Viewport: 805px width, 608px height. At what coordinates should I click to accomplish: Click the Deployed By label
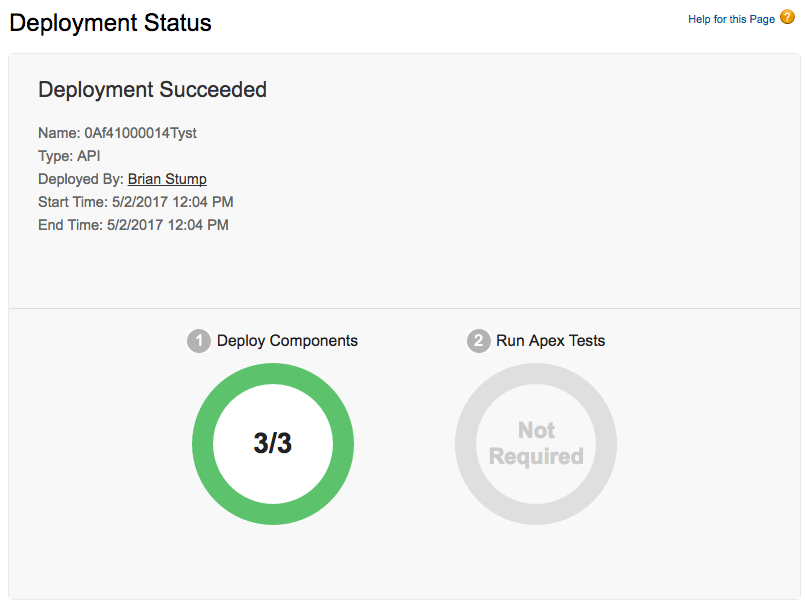pos(80,178)
